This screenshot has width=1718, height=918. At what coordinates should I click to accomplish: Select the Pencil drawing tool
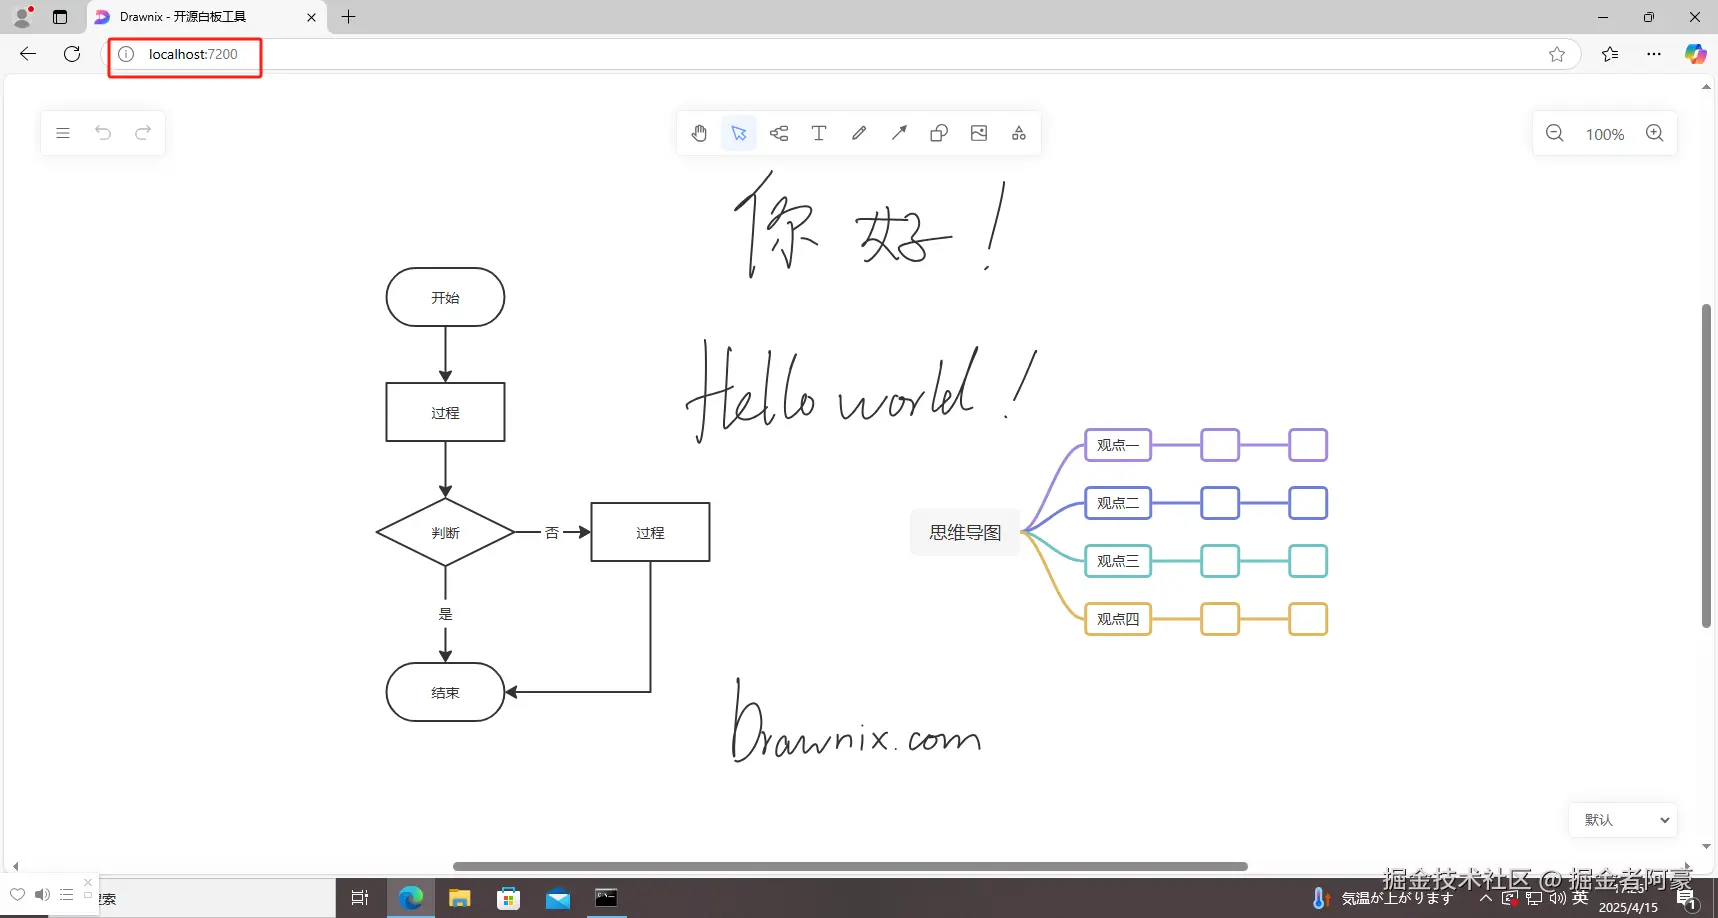click(859, 133)
